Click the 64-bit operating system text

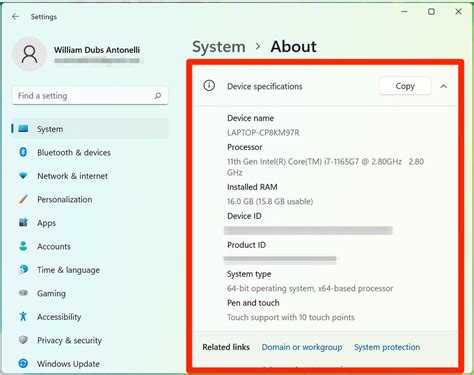pyautogui.click(x=310, y=288)
